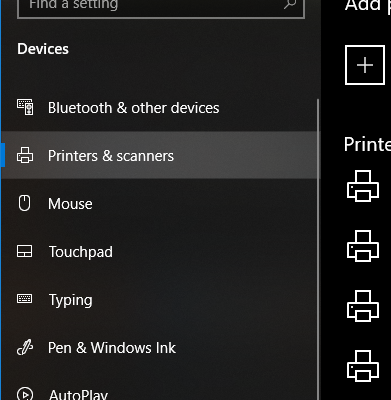Click the Typing keyboard icon
This screenshot has height=400, width=391.
click(25, 299)
